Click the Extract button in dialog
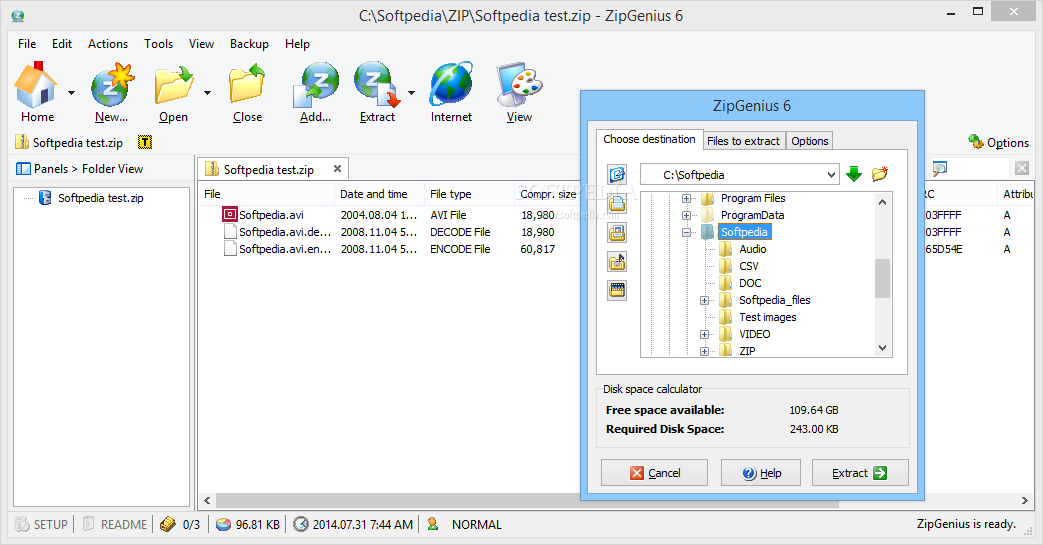This screenshot has height=545, width=1043. pyautogui.click(x=860, y=472)
